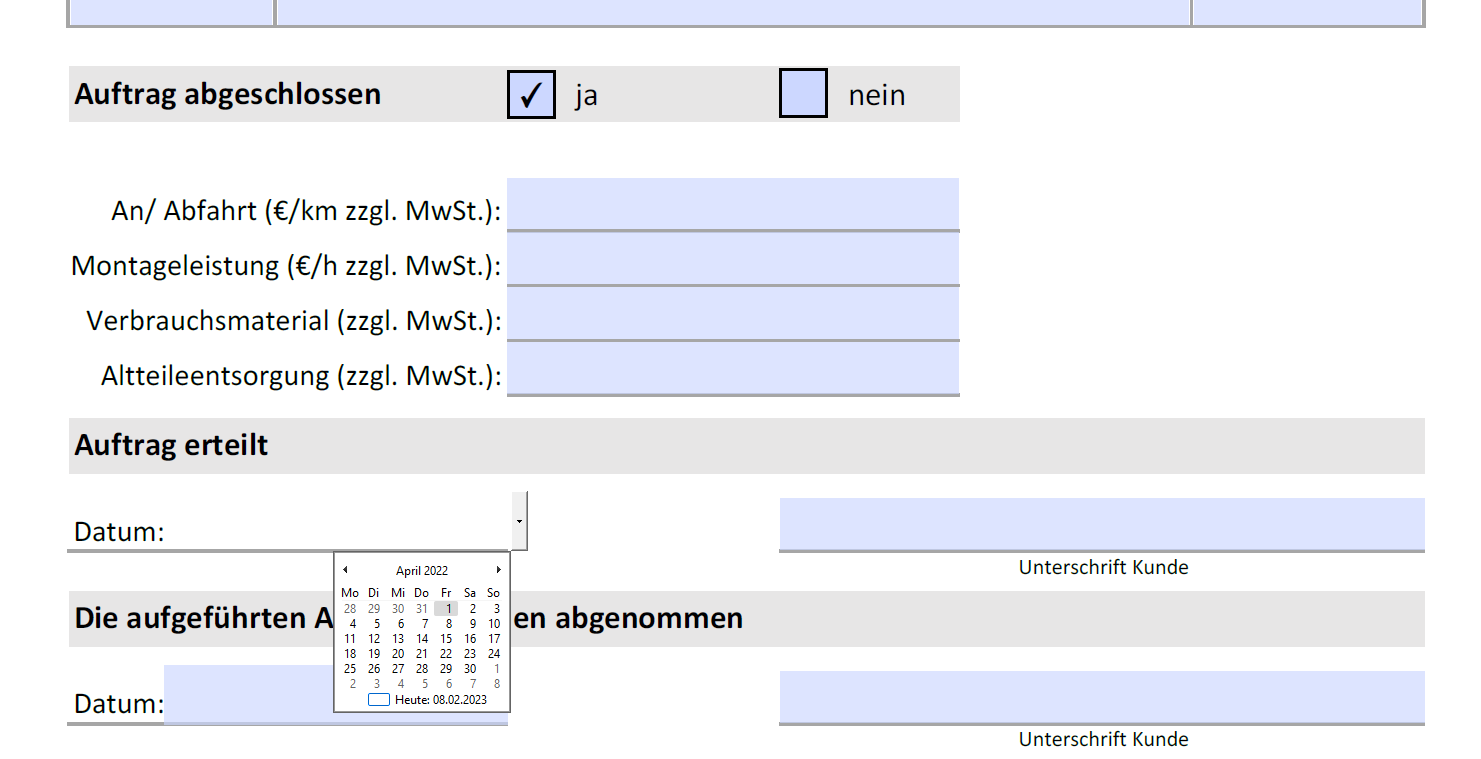The height and width of the screenshot is (759, 1481).
Task: Go to next month in calendar
Action: point(498,570)
